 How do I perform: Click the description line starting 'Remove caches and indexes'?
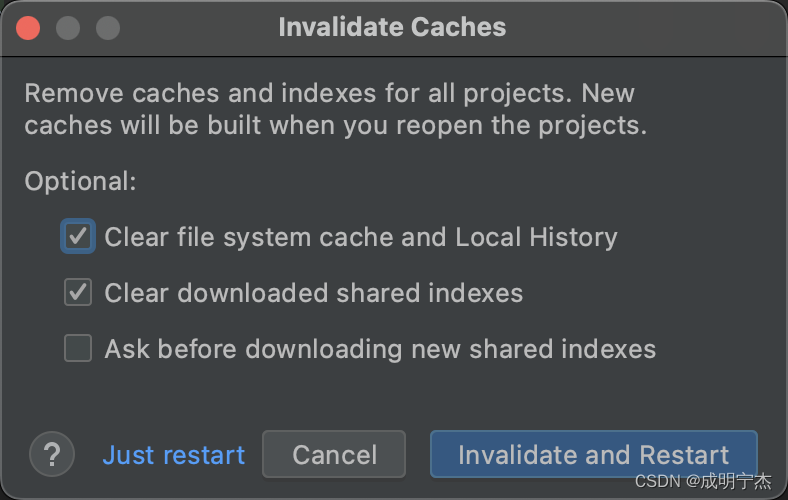click(330, 93)
